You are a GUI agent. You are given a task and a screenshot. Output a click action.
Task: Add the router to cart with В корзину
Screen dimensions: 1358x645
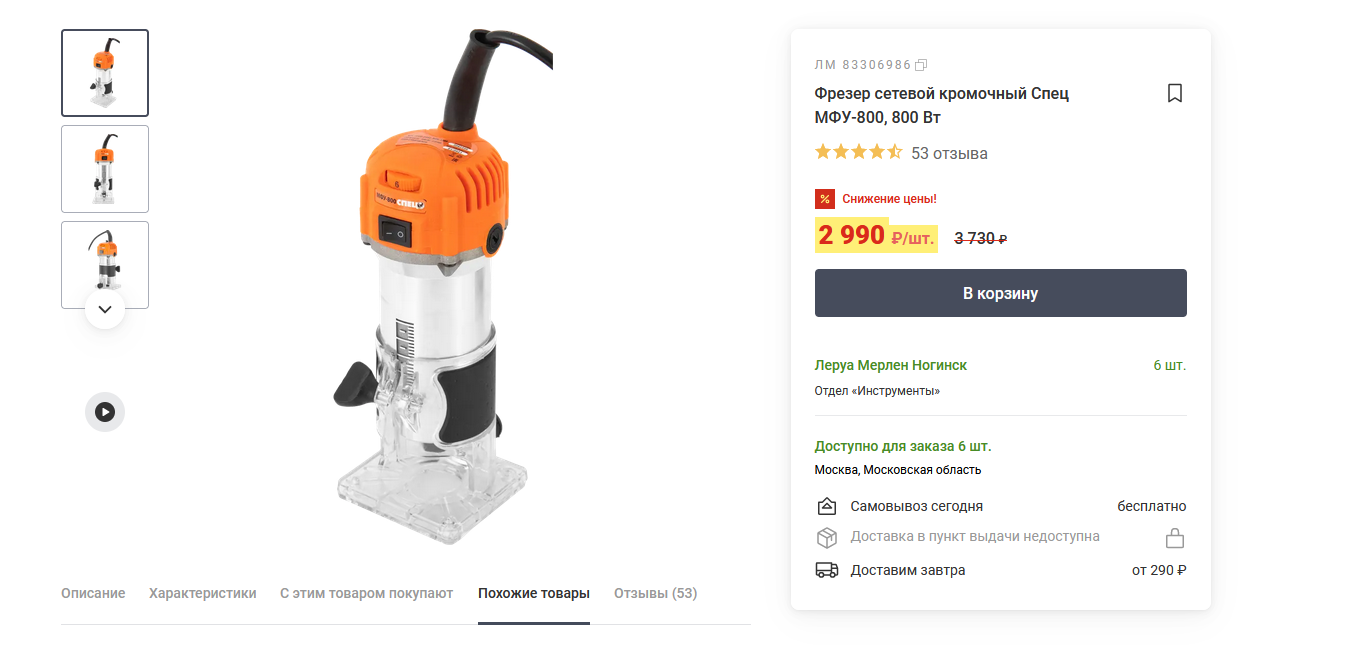[x=1001, y=293]
